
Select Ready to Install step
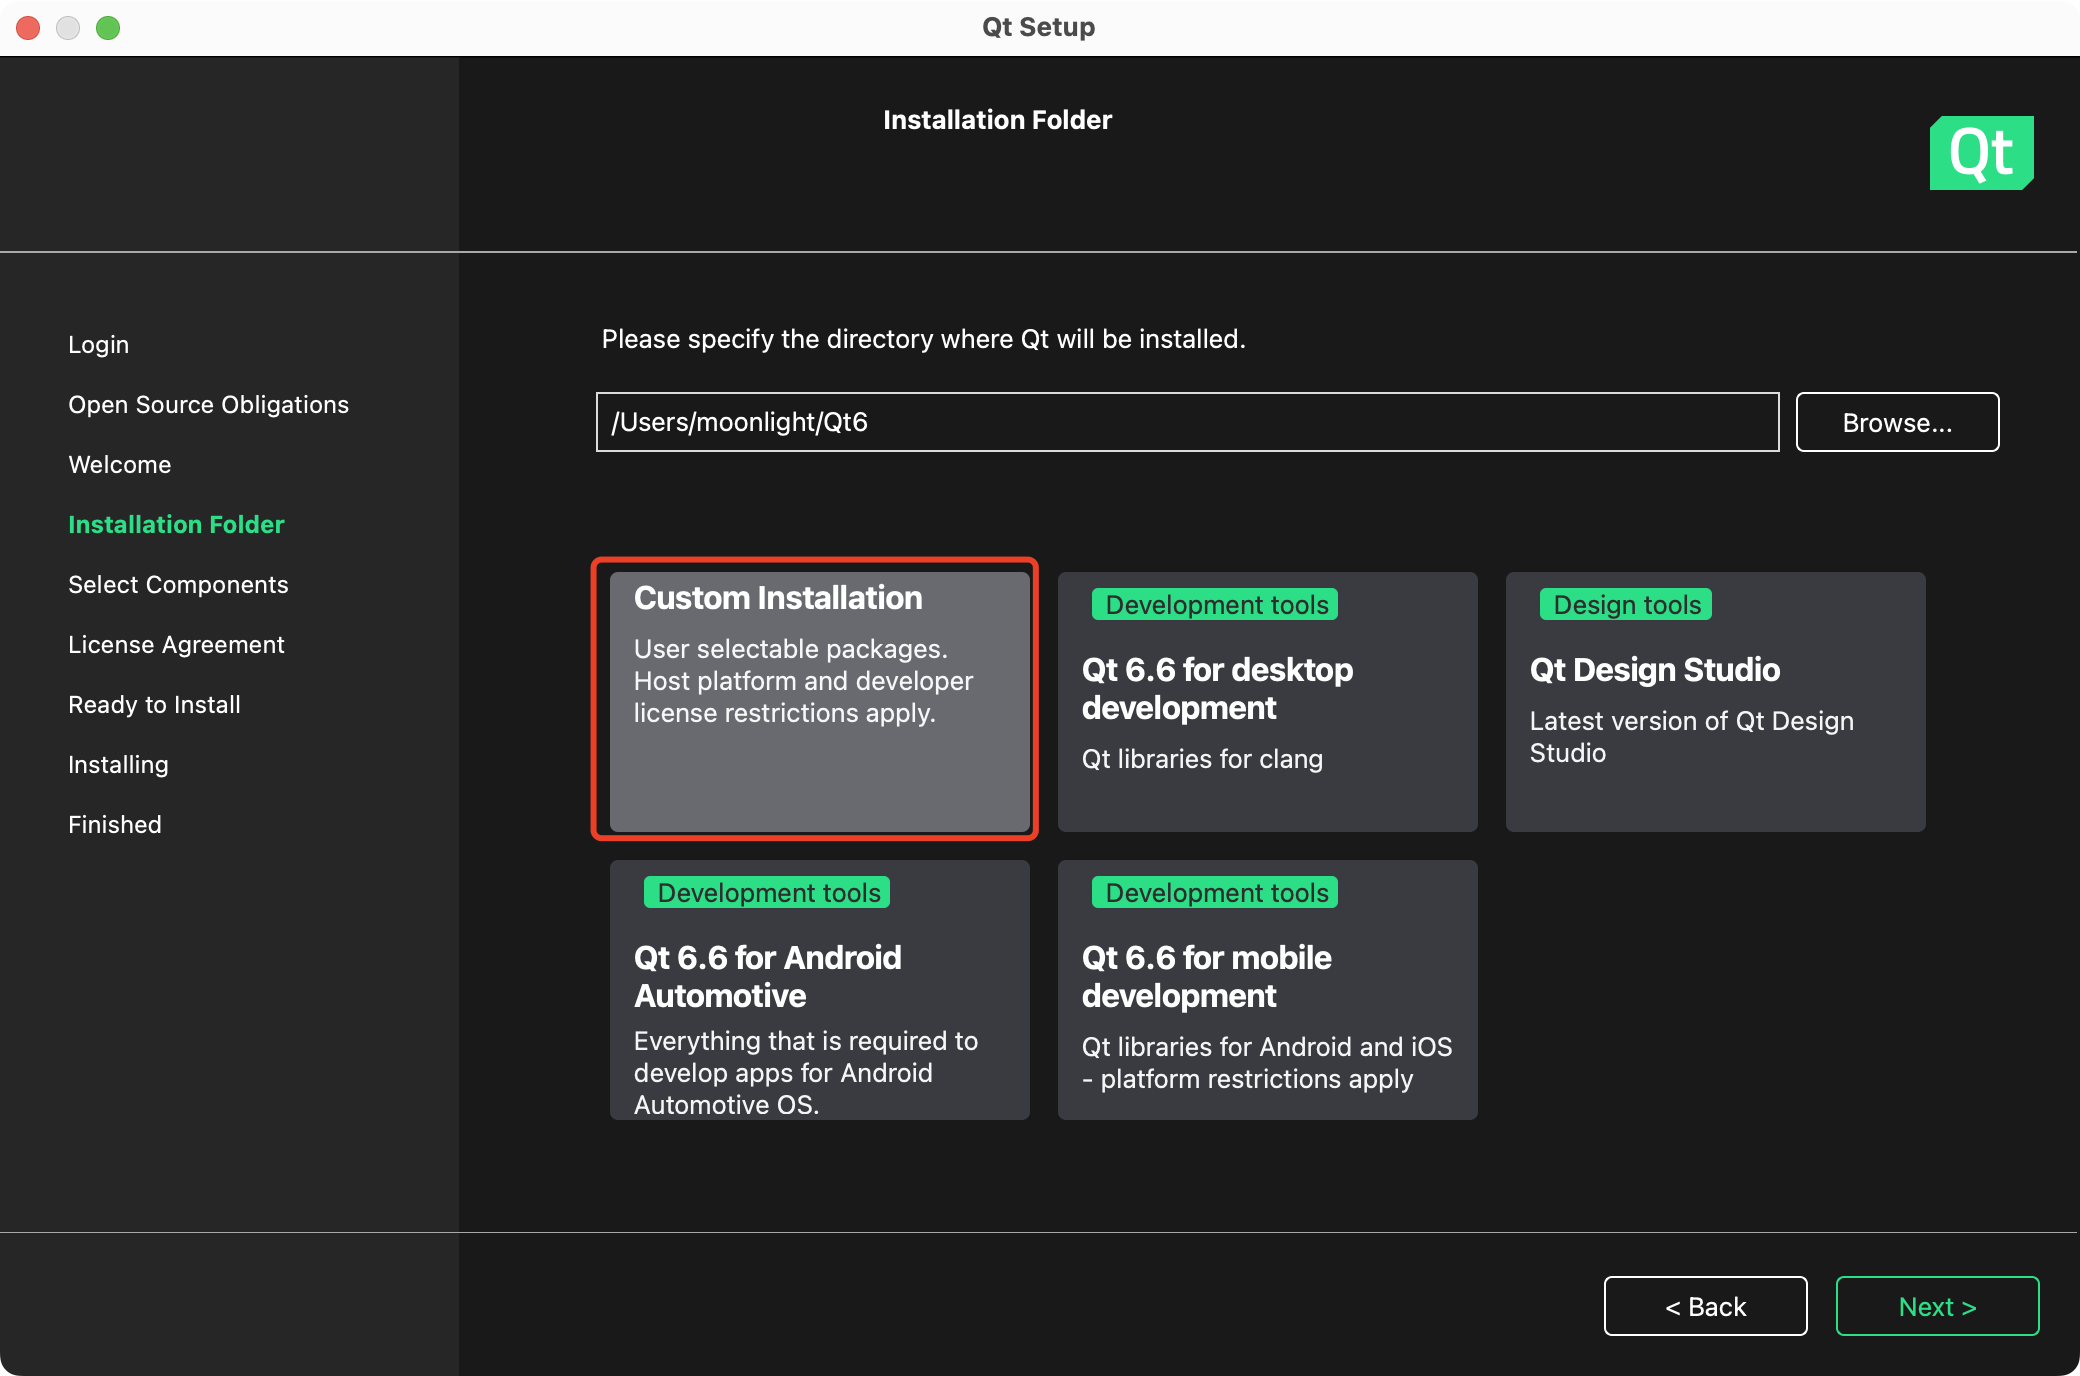[154, 705]
